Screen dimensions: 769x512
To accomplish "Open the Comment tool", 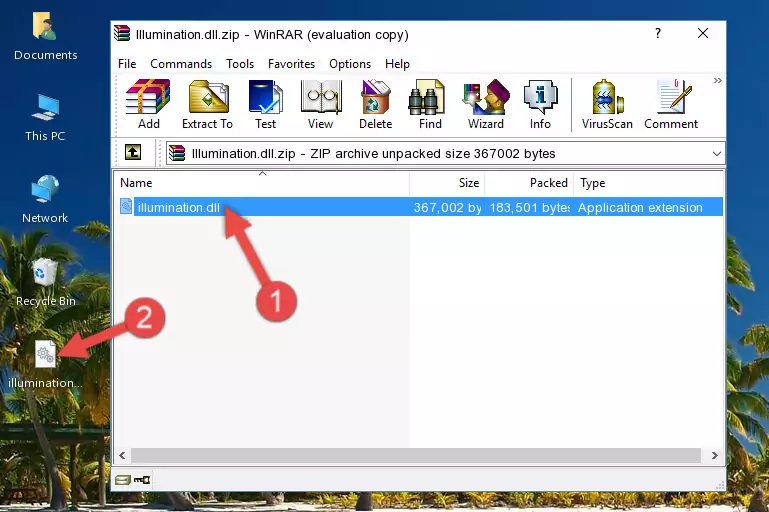I will (x=671, y=104).
